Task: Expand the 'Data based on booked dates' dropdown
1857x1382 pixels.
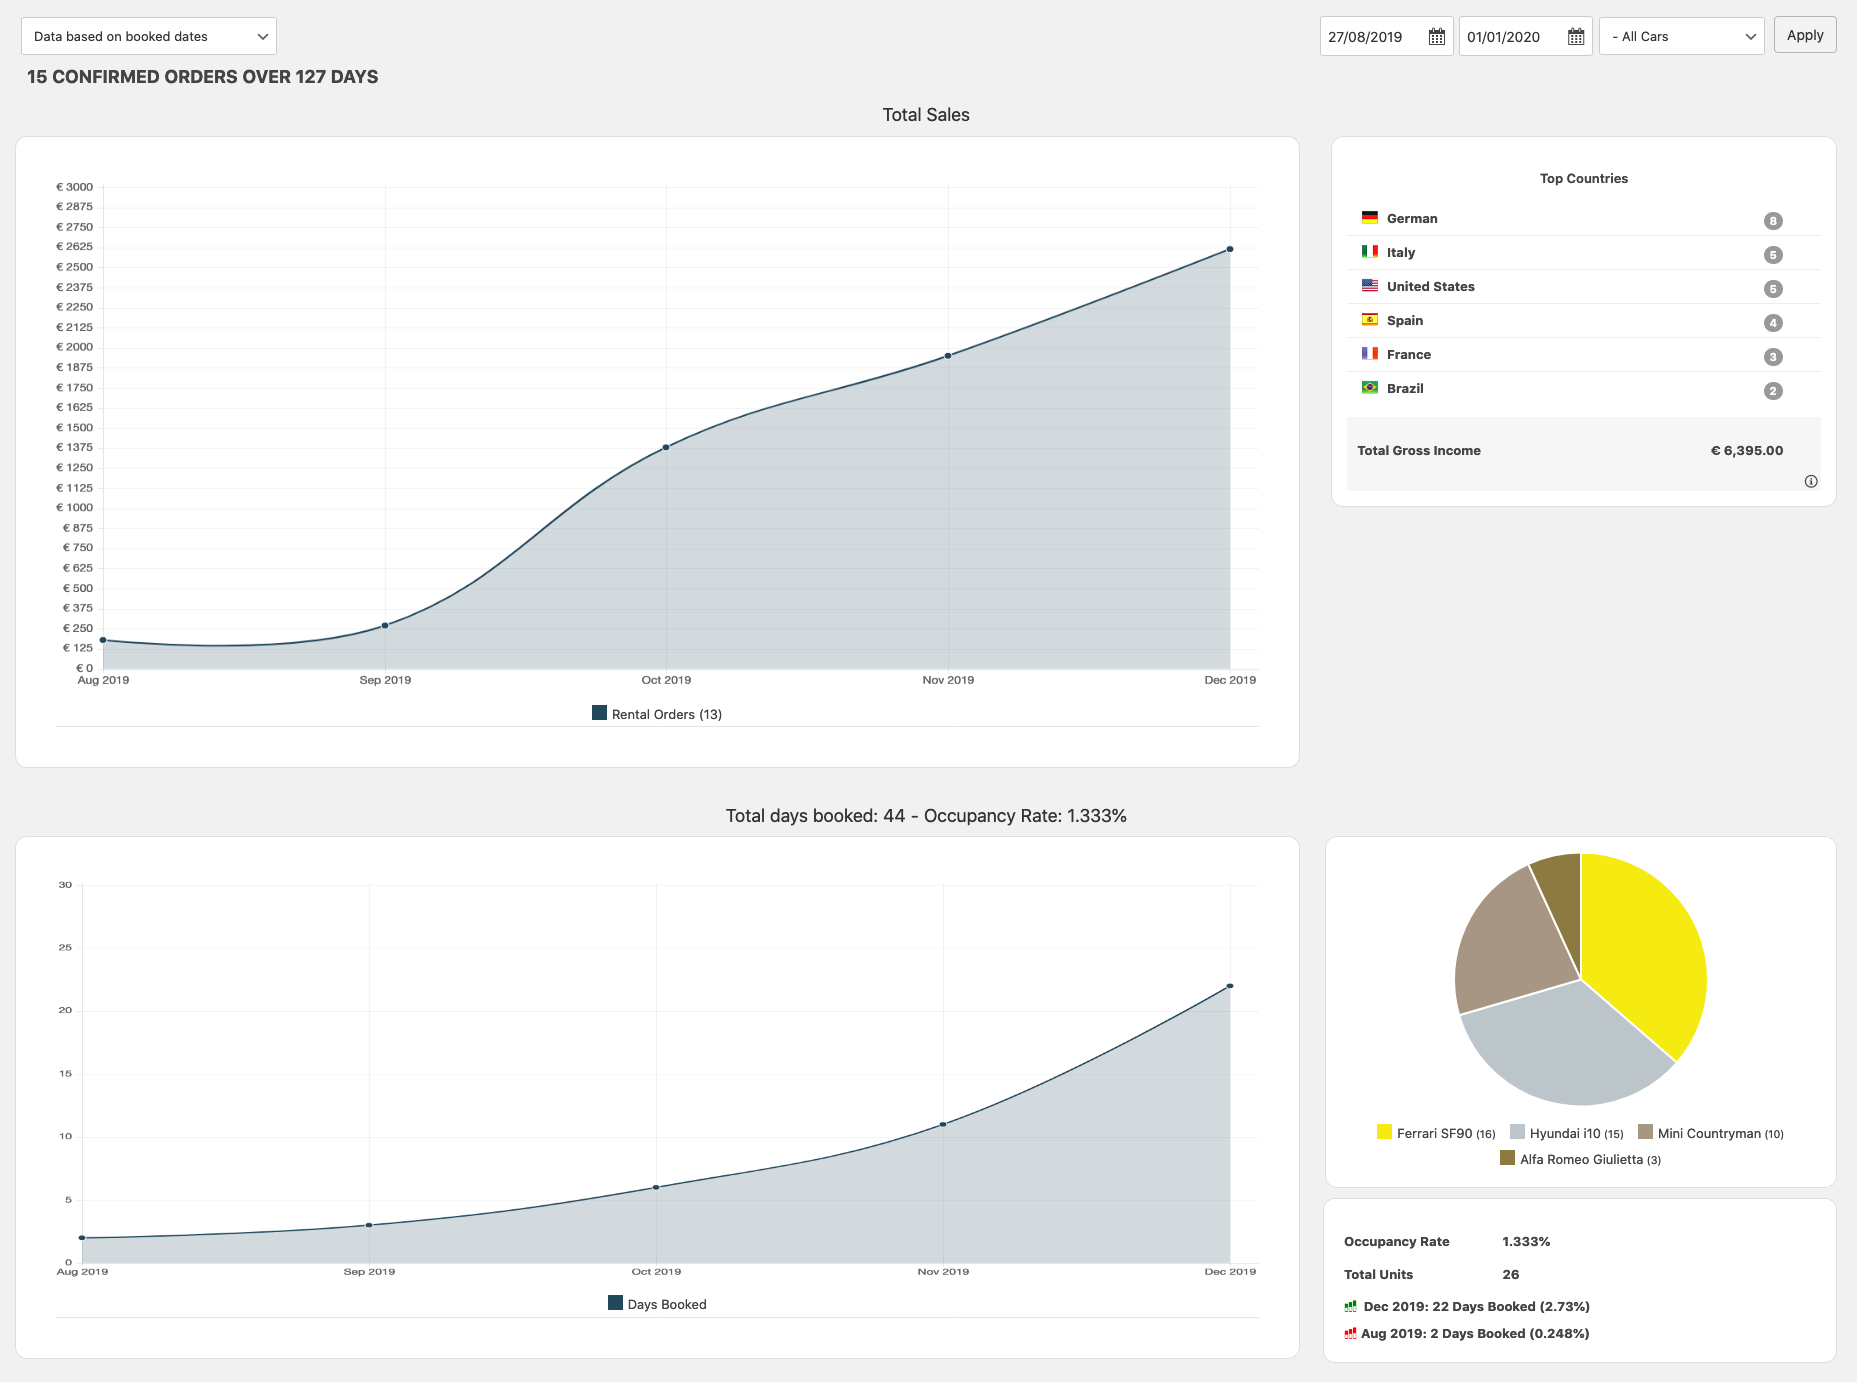Action: point(149,37)
